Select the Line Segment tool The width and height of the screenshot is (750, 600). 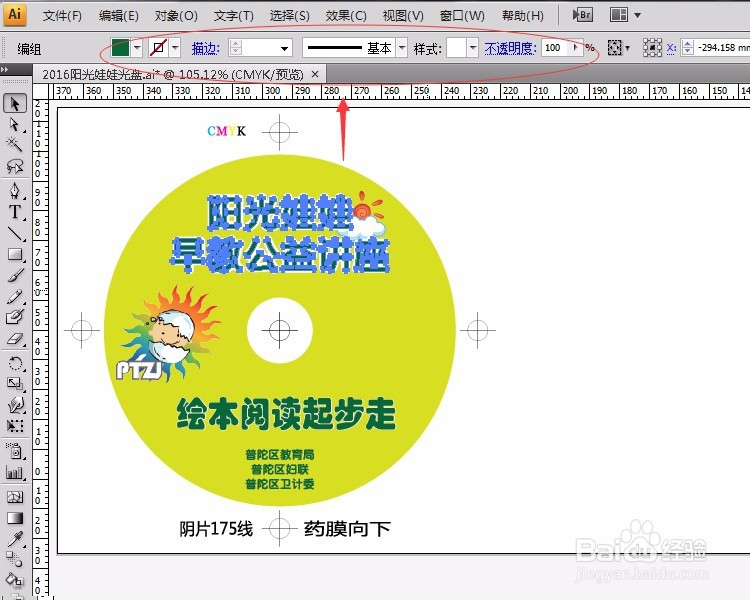pos(15,233)
